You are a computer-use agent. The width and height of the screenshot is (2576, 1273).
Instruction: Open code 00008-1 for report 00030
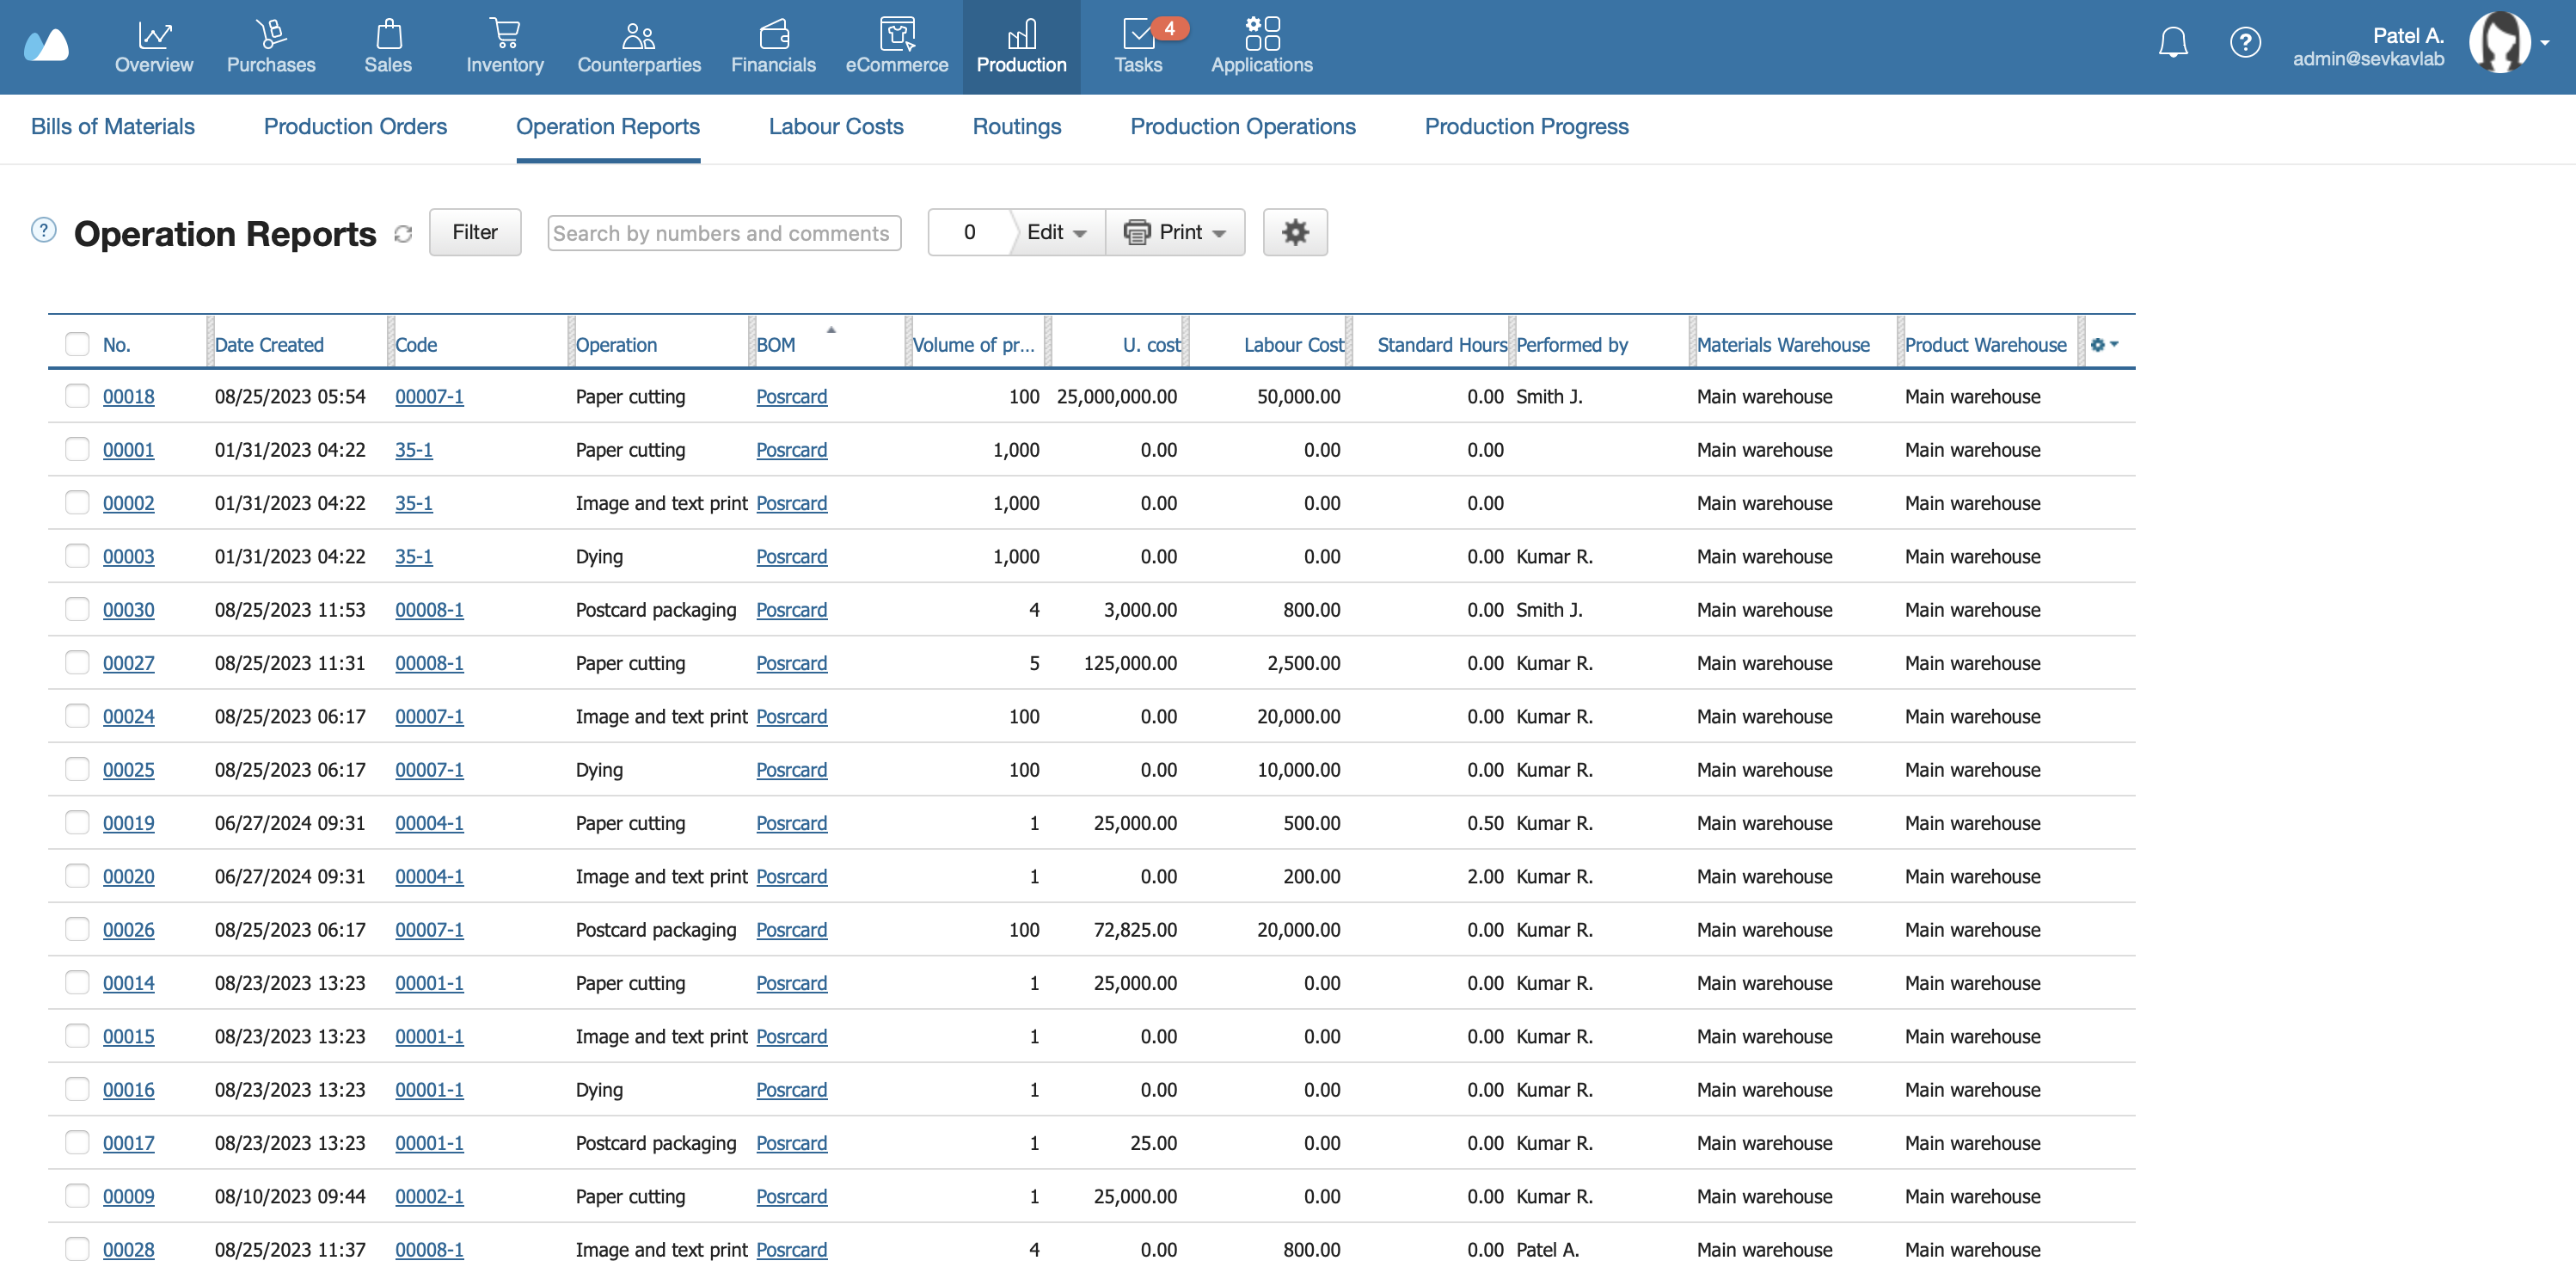coord(429,609)
